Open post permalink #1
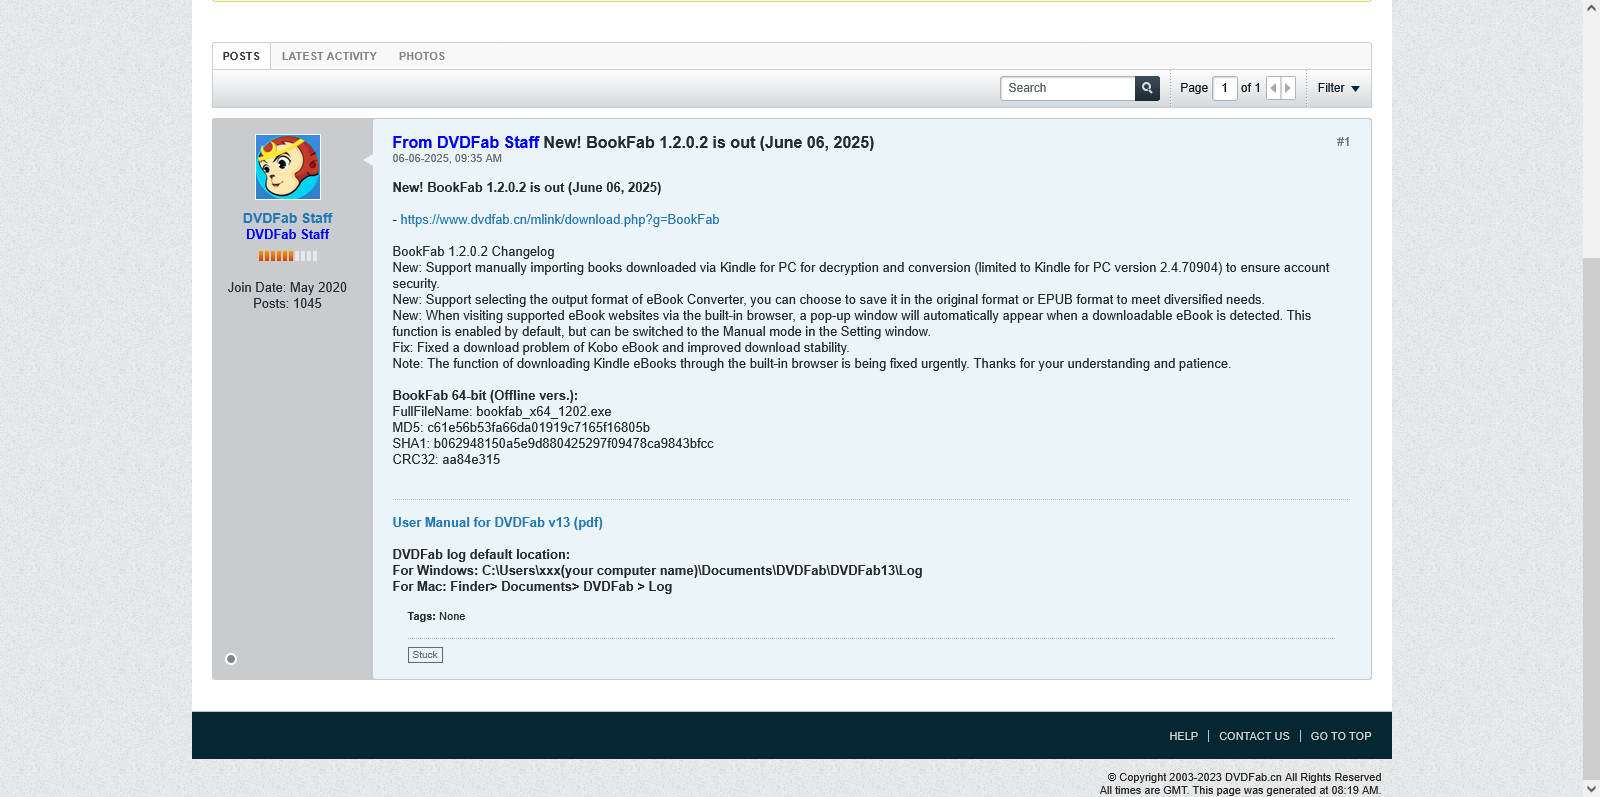This screenshot has width=1600, height=797. (x=1343, y=142)
